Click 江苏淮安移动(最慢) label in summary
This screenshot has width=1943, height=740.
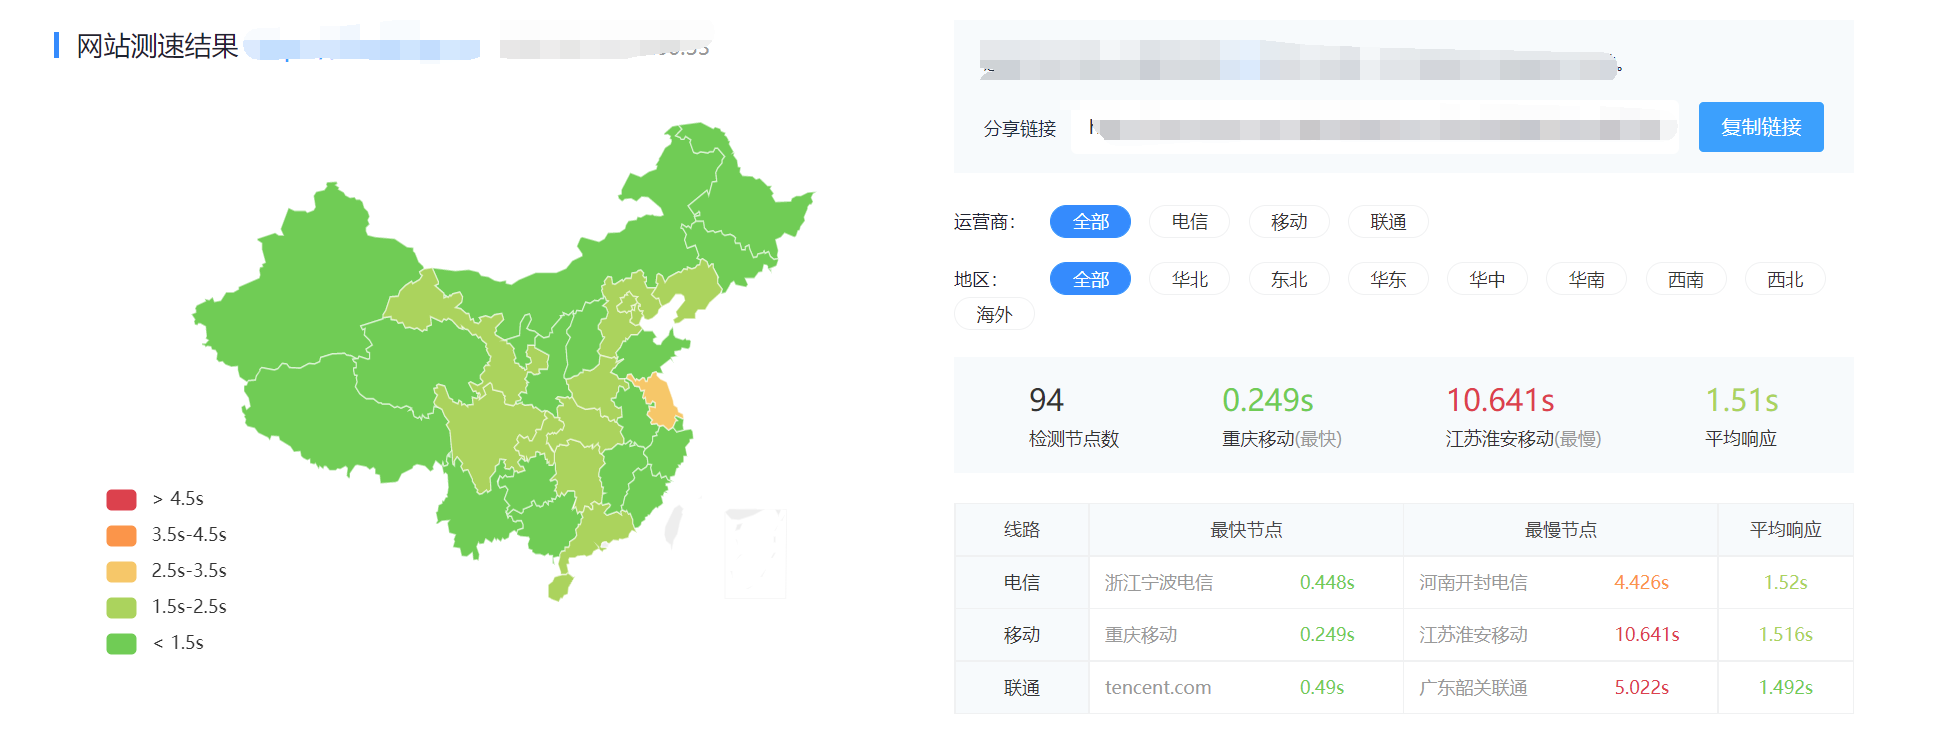click(1523, 439)
